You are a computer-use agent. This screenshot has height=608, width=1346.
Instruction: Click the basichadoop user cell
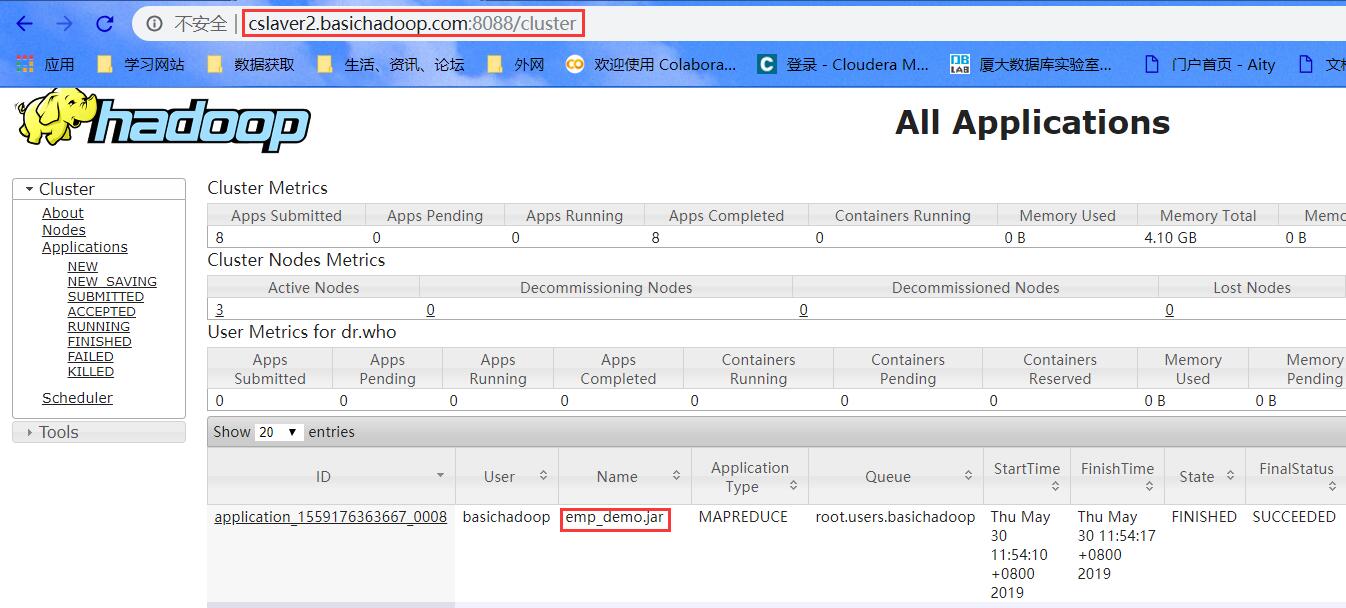[506, 517]
